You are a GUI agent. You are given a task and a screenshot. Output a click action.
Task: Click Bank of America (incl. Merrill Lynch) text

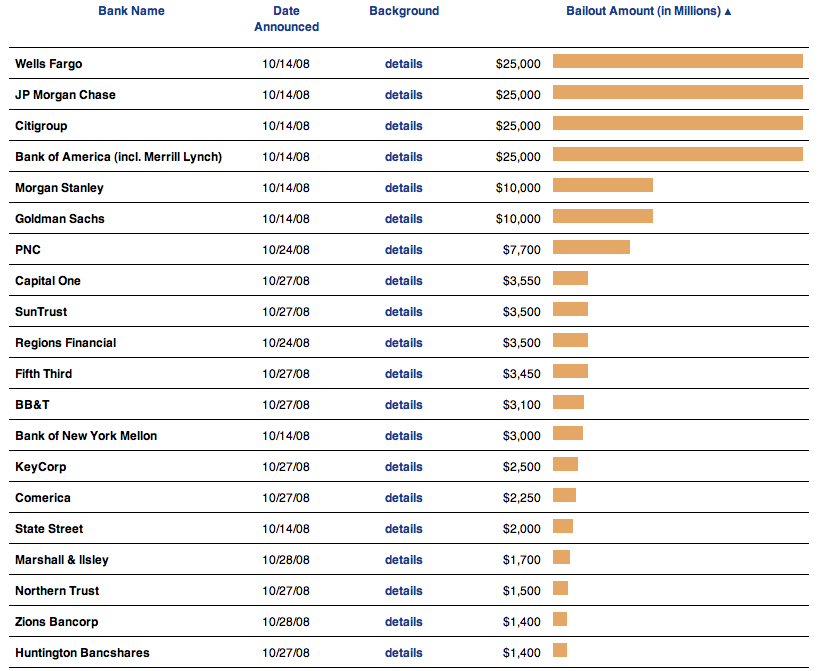pyautogui.click(x=118, y=156)
